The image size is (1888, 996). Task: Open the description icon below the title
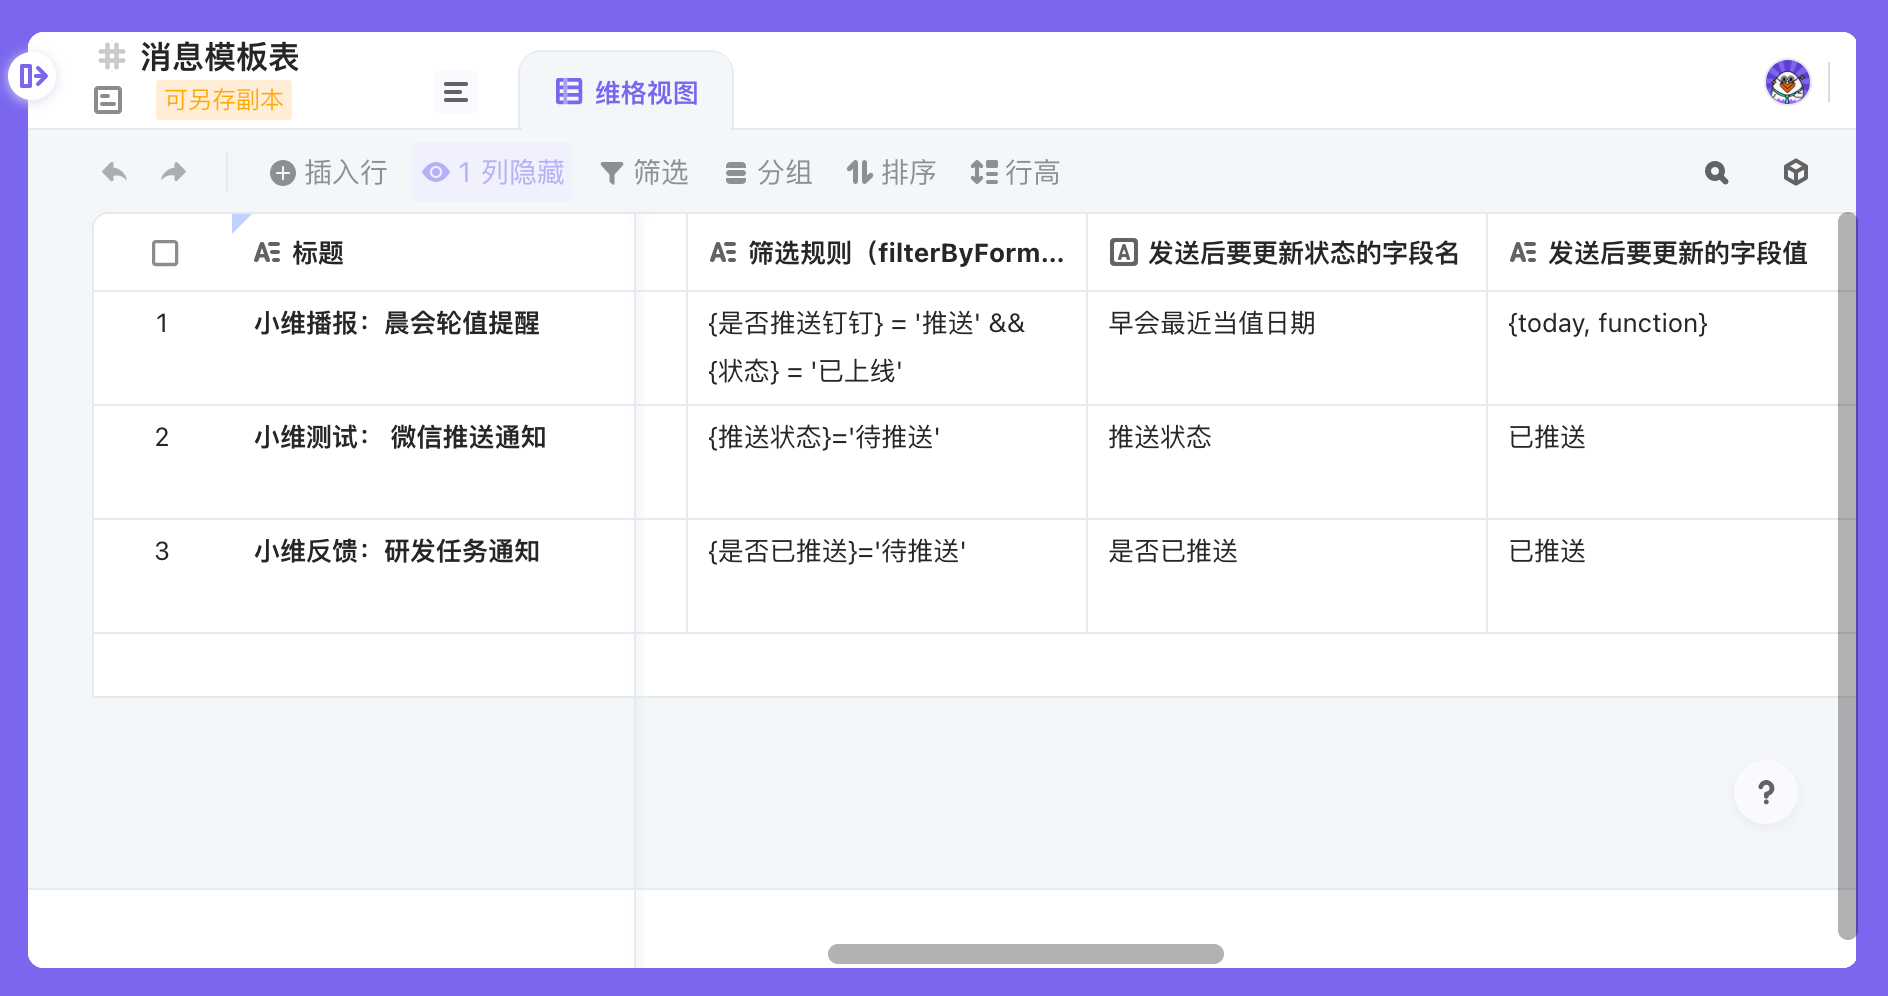[x=108, y=100]
